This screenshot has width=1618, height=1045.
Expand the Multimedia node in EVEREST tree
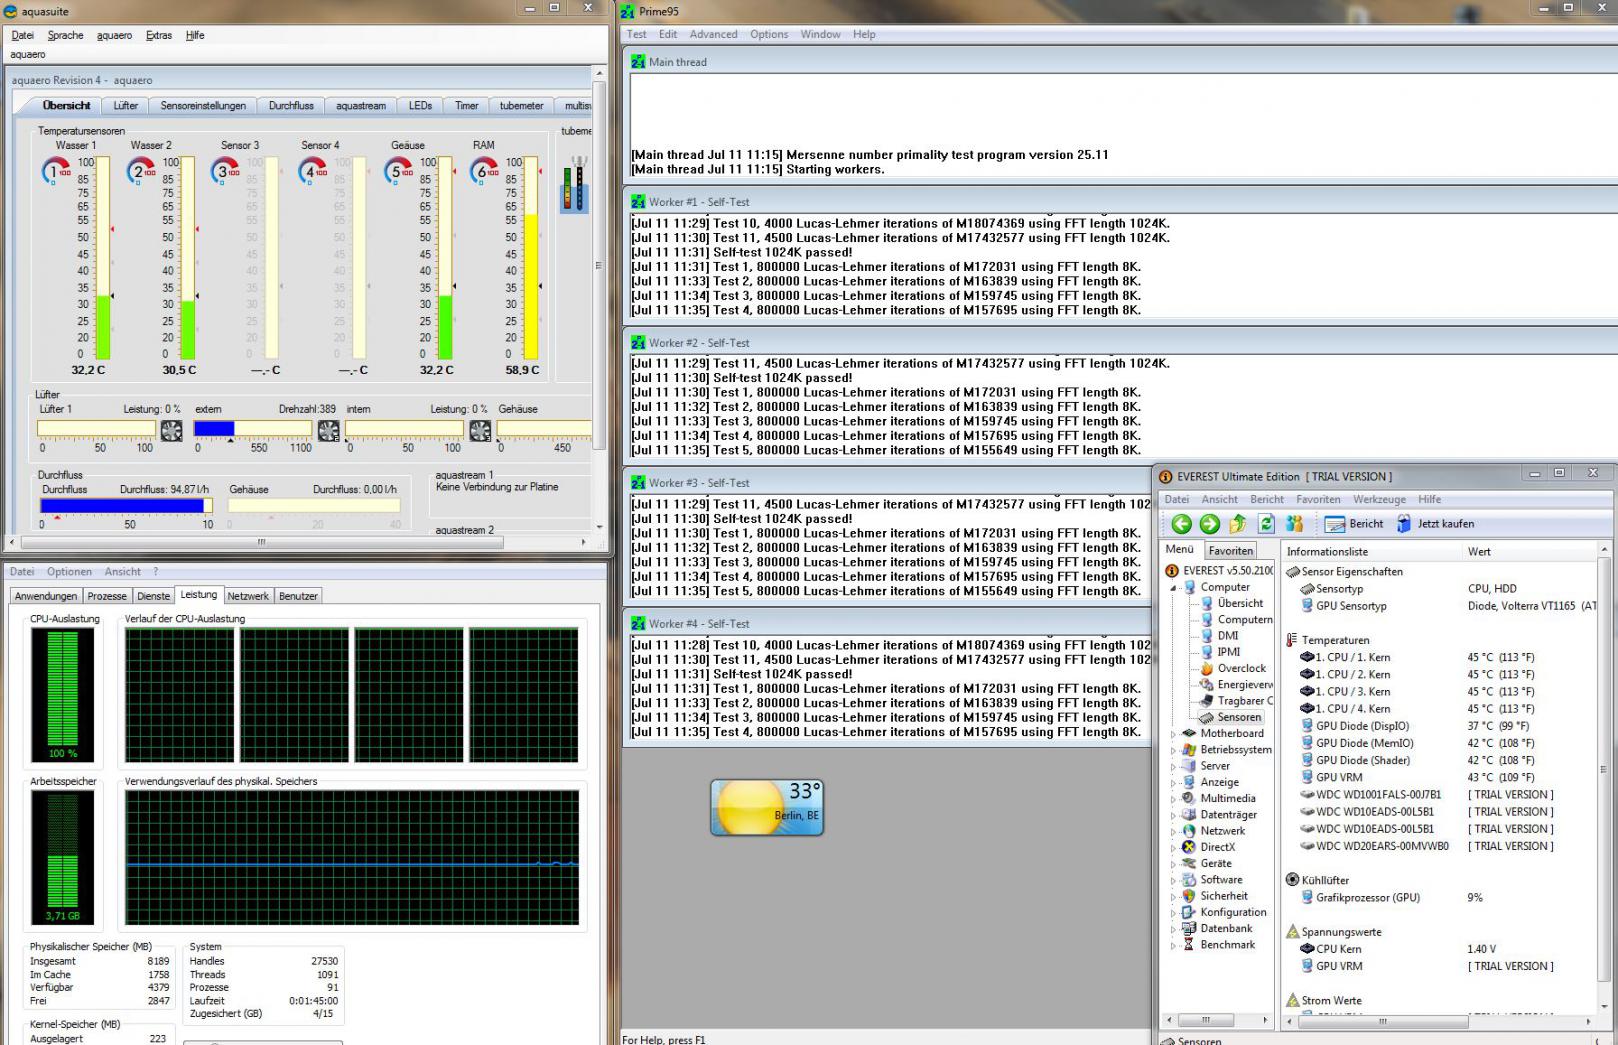coord(1174,799)
